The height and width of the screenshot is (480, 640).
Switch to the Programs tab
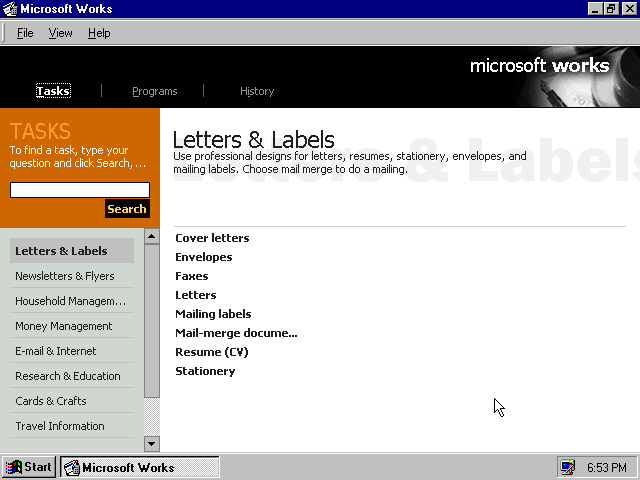pyautogui.click(x=155, y=91)
